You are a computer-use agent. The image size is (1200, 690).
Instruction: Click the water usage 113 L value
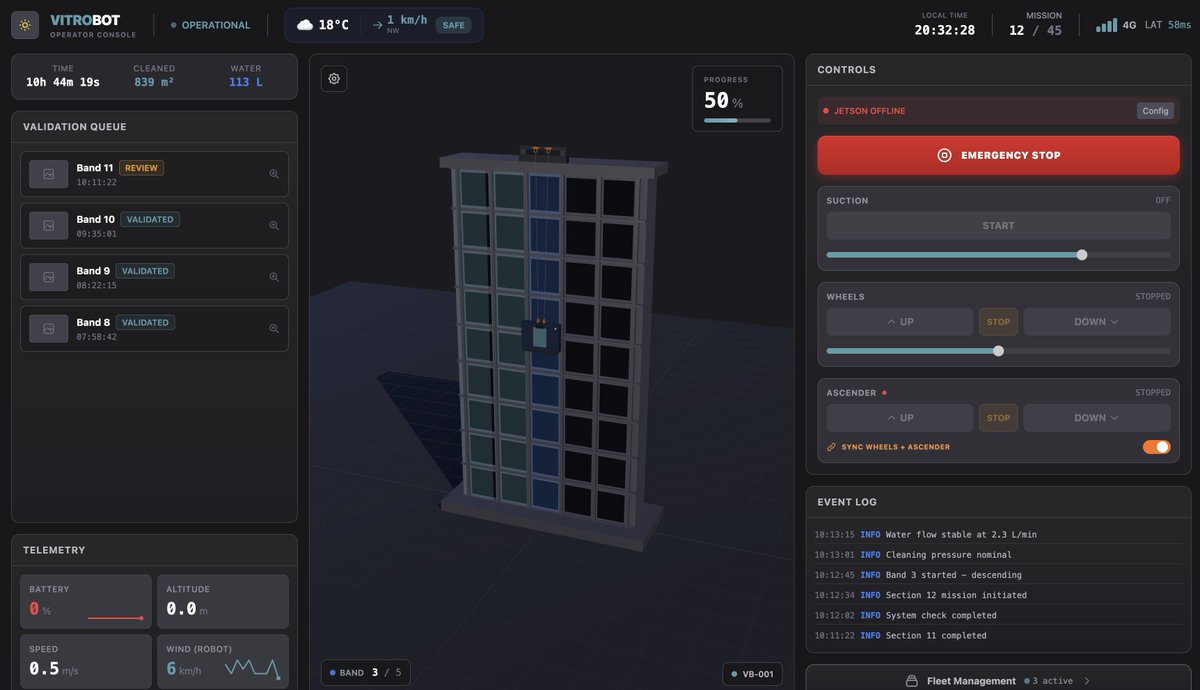coord(245,82)
